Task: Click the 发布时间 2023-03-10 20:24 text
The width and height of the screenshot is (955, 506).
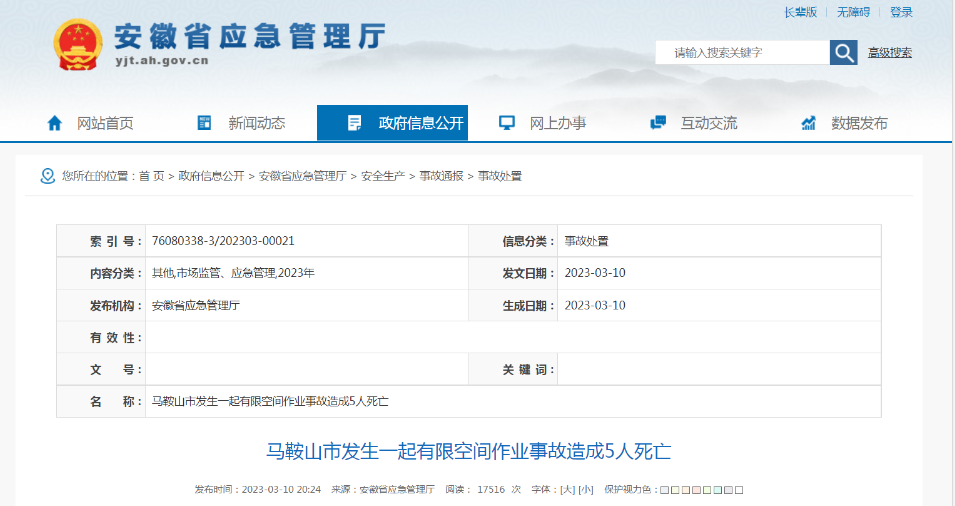Action: point(258,490)
